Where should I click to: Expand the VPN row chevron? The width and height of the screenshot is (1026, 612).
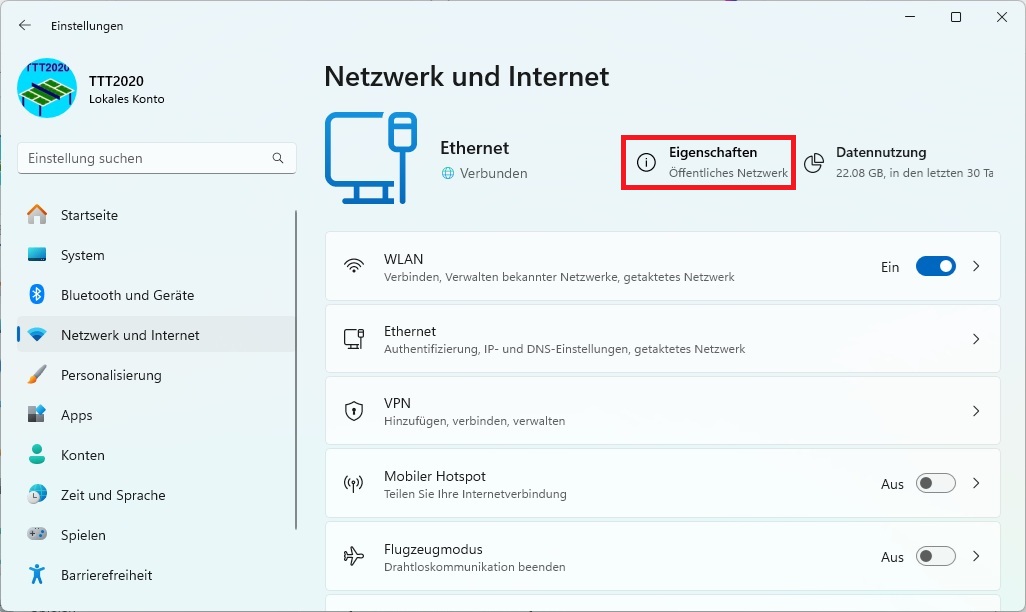(976, 411)
